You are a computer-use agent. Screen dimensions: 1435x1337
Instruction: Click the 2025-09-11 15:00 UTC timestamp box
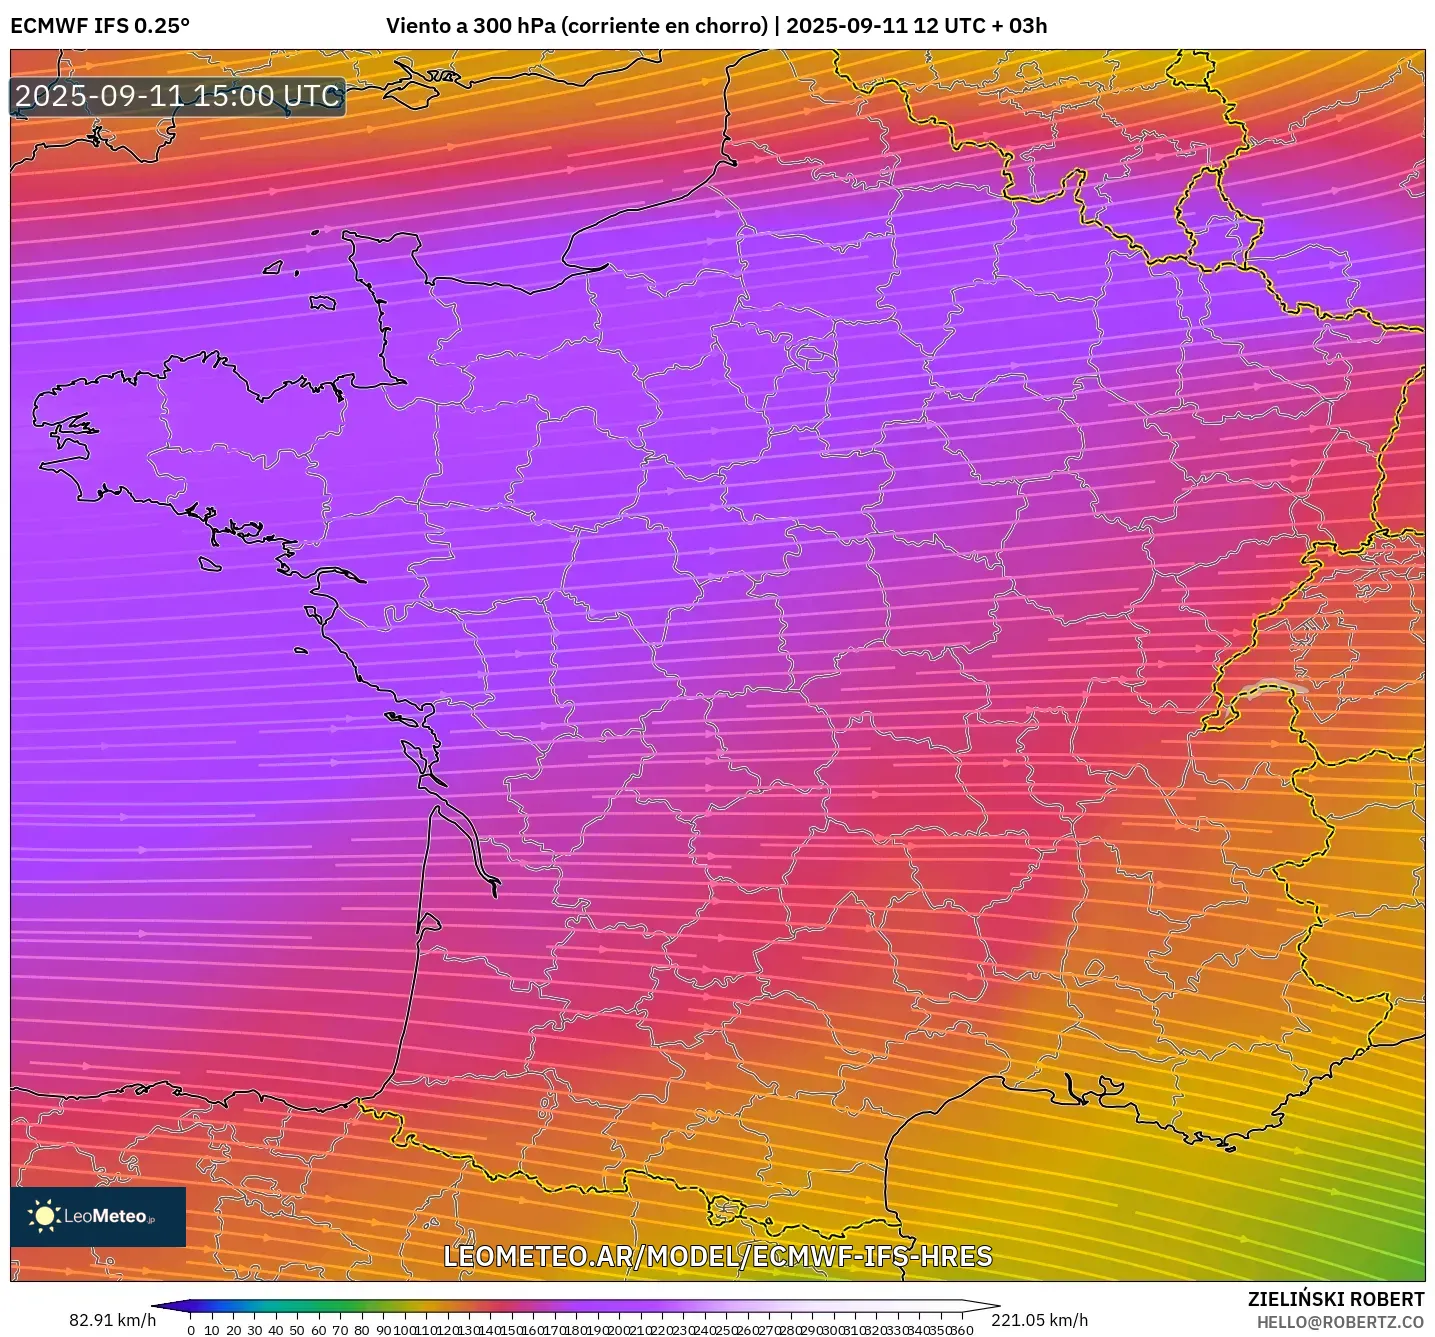[x=178, y=97]
